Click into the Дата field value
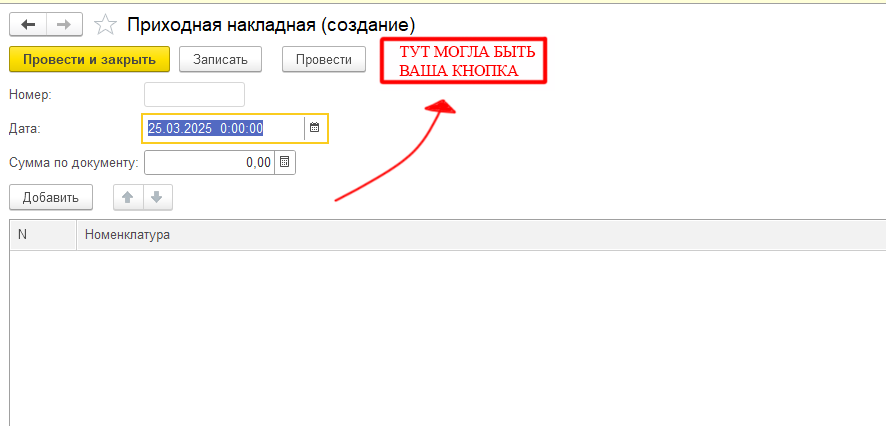The image size is (886, 426). click(x=224, y=128)
